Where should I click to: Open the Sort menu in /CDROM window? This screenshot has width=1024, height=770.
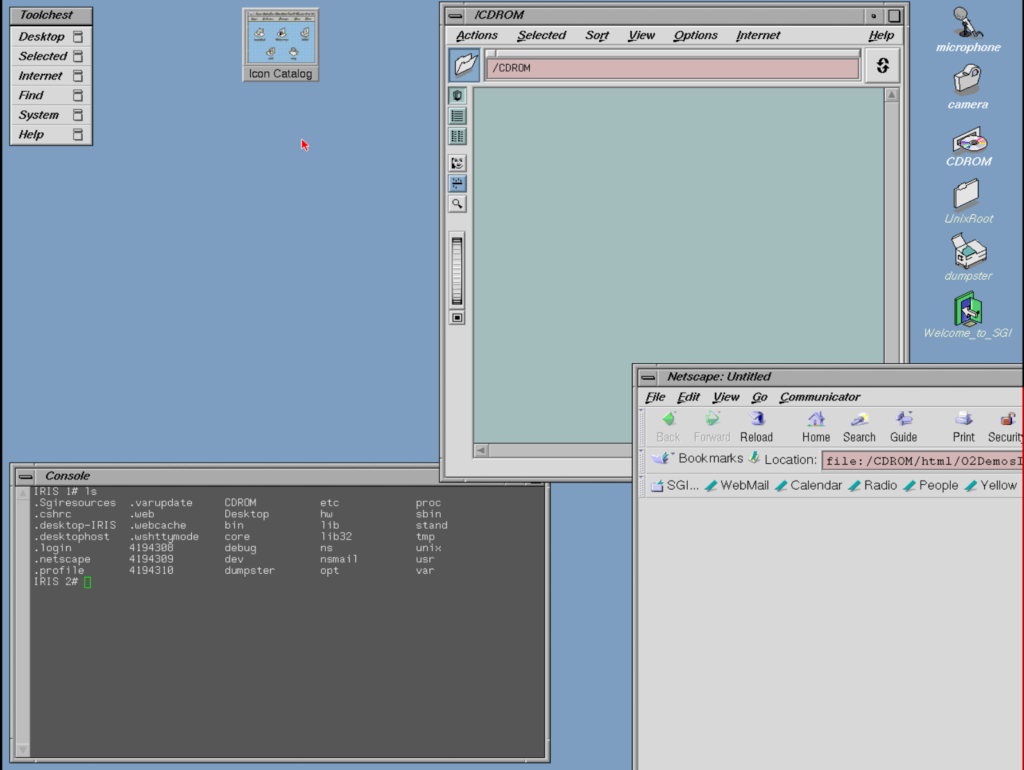coord(597,35)
